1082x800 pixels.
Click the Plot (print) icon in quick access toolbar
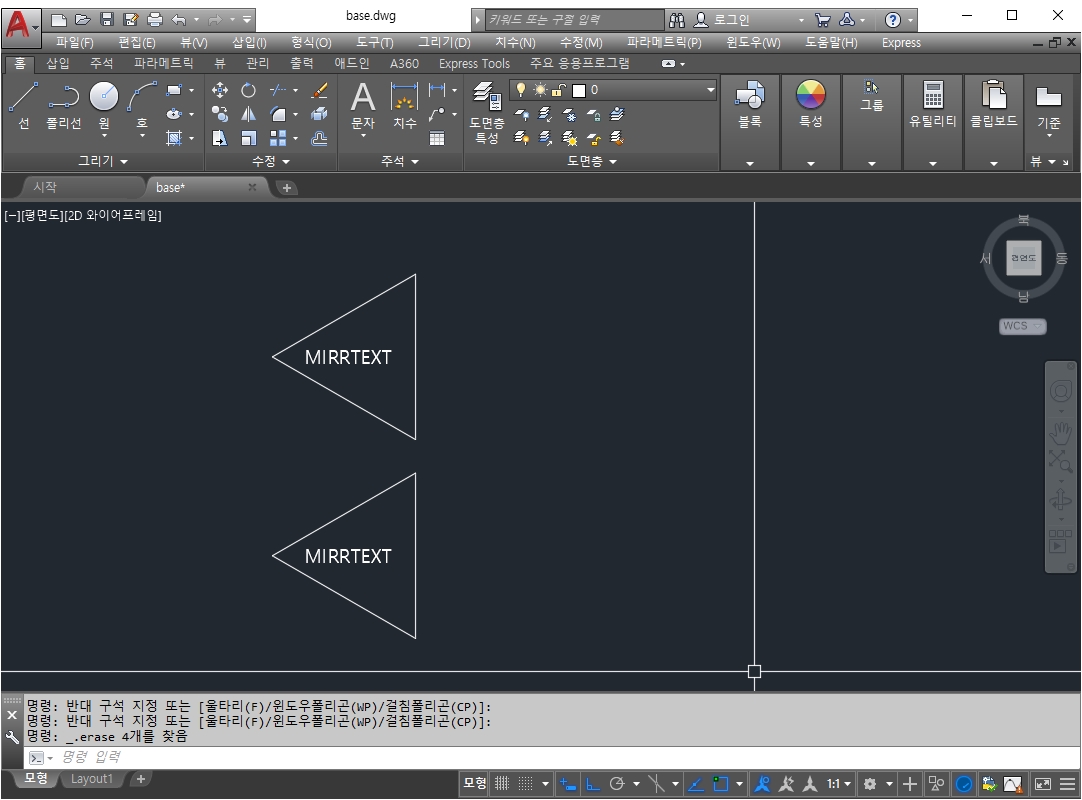click(155, 19)
